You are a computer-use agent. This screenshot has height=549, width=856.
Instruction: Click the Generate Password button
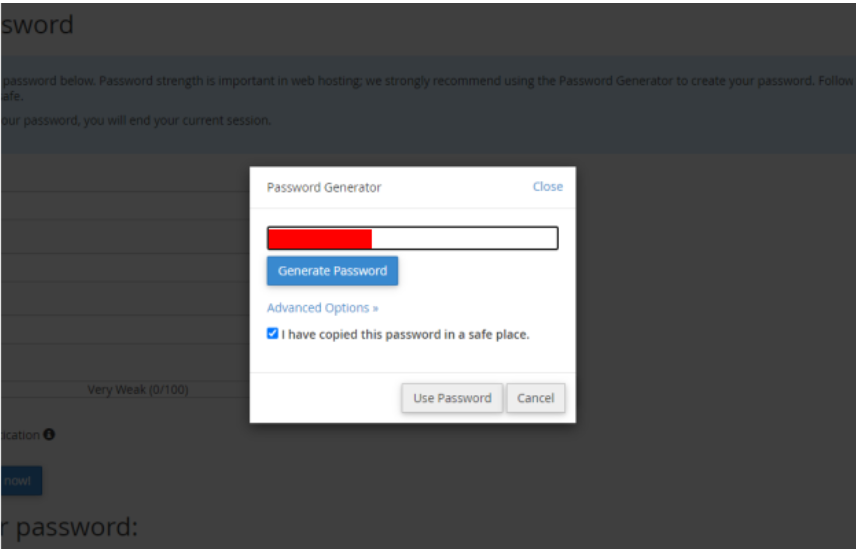pyautogui.click(x=332, y=271)
